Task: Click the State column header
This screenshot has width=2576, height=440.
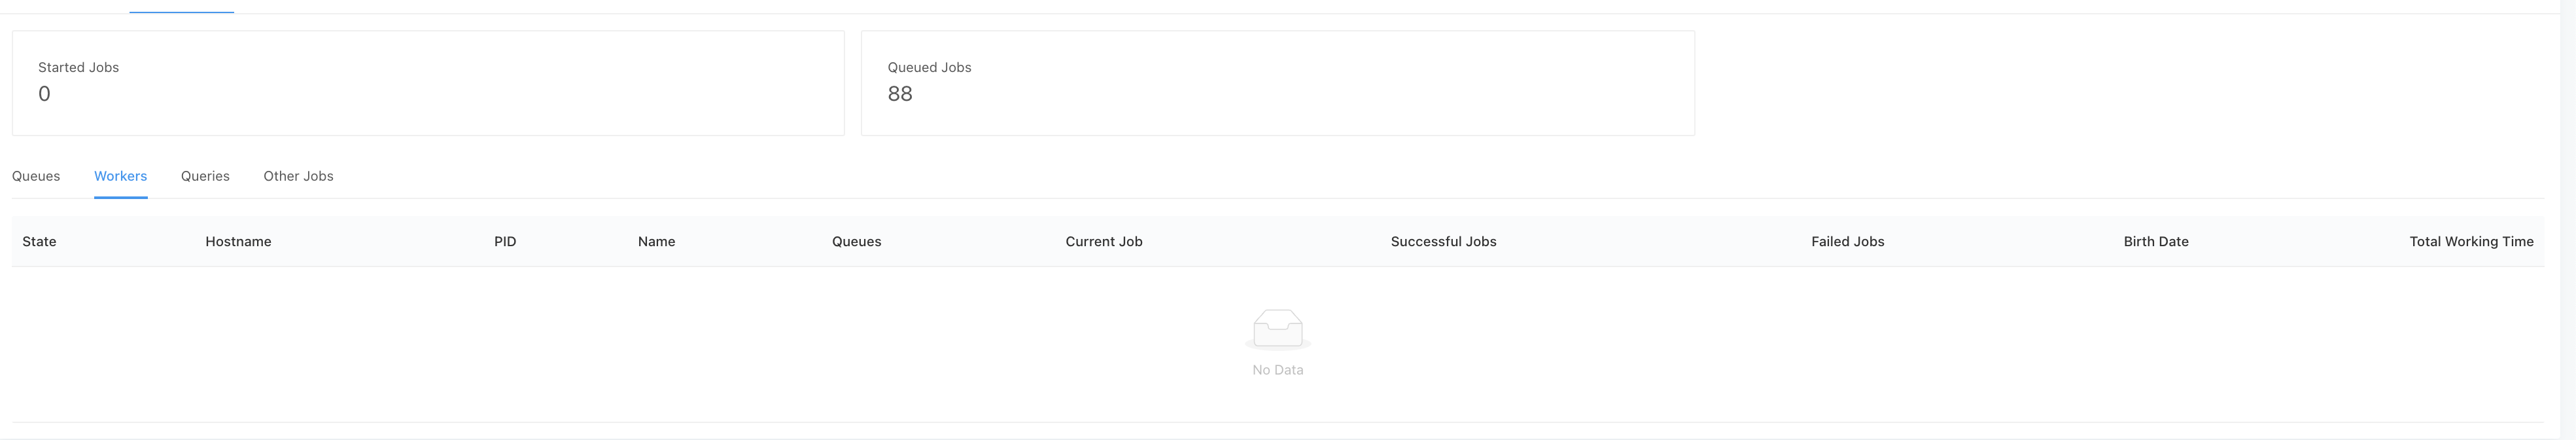Action: [x=39, y=242]
